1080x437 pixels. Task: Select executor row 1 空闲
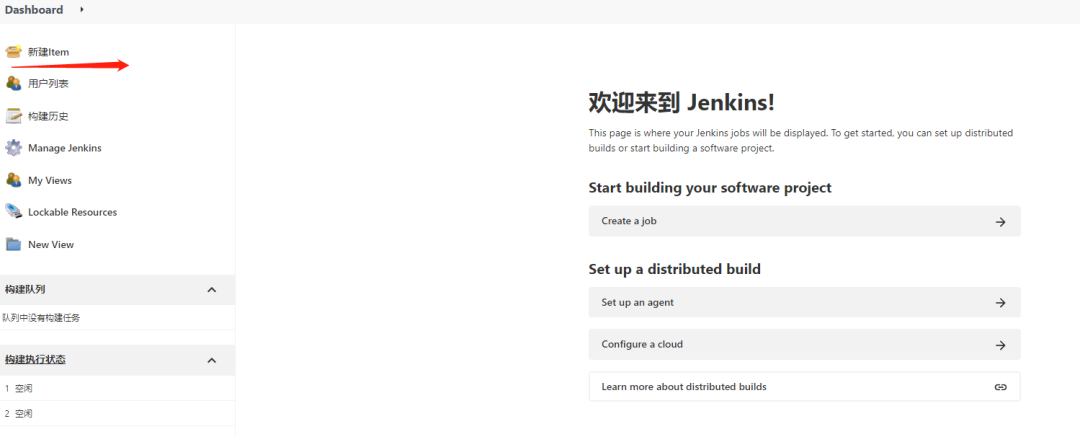pyautogui.click(x=117, y=388)
